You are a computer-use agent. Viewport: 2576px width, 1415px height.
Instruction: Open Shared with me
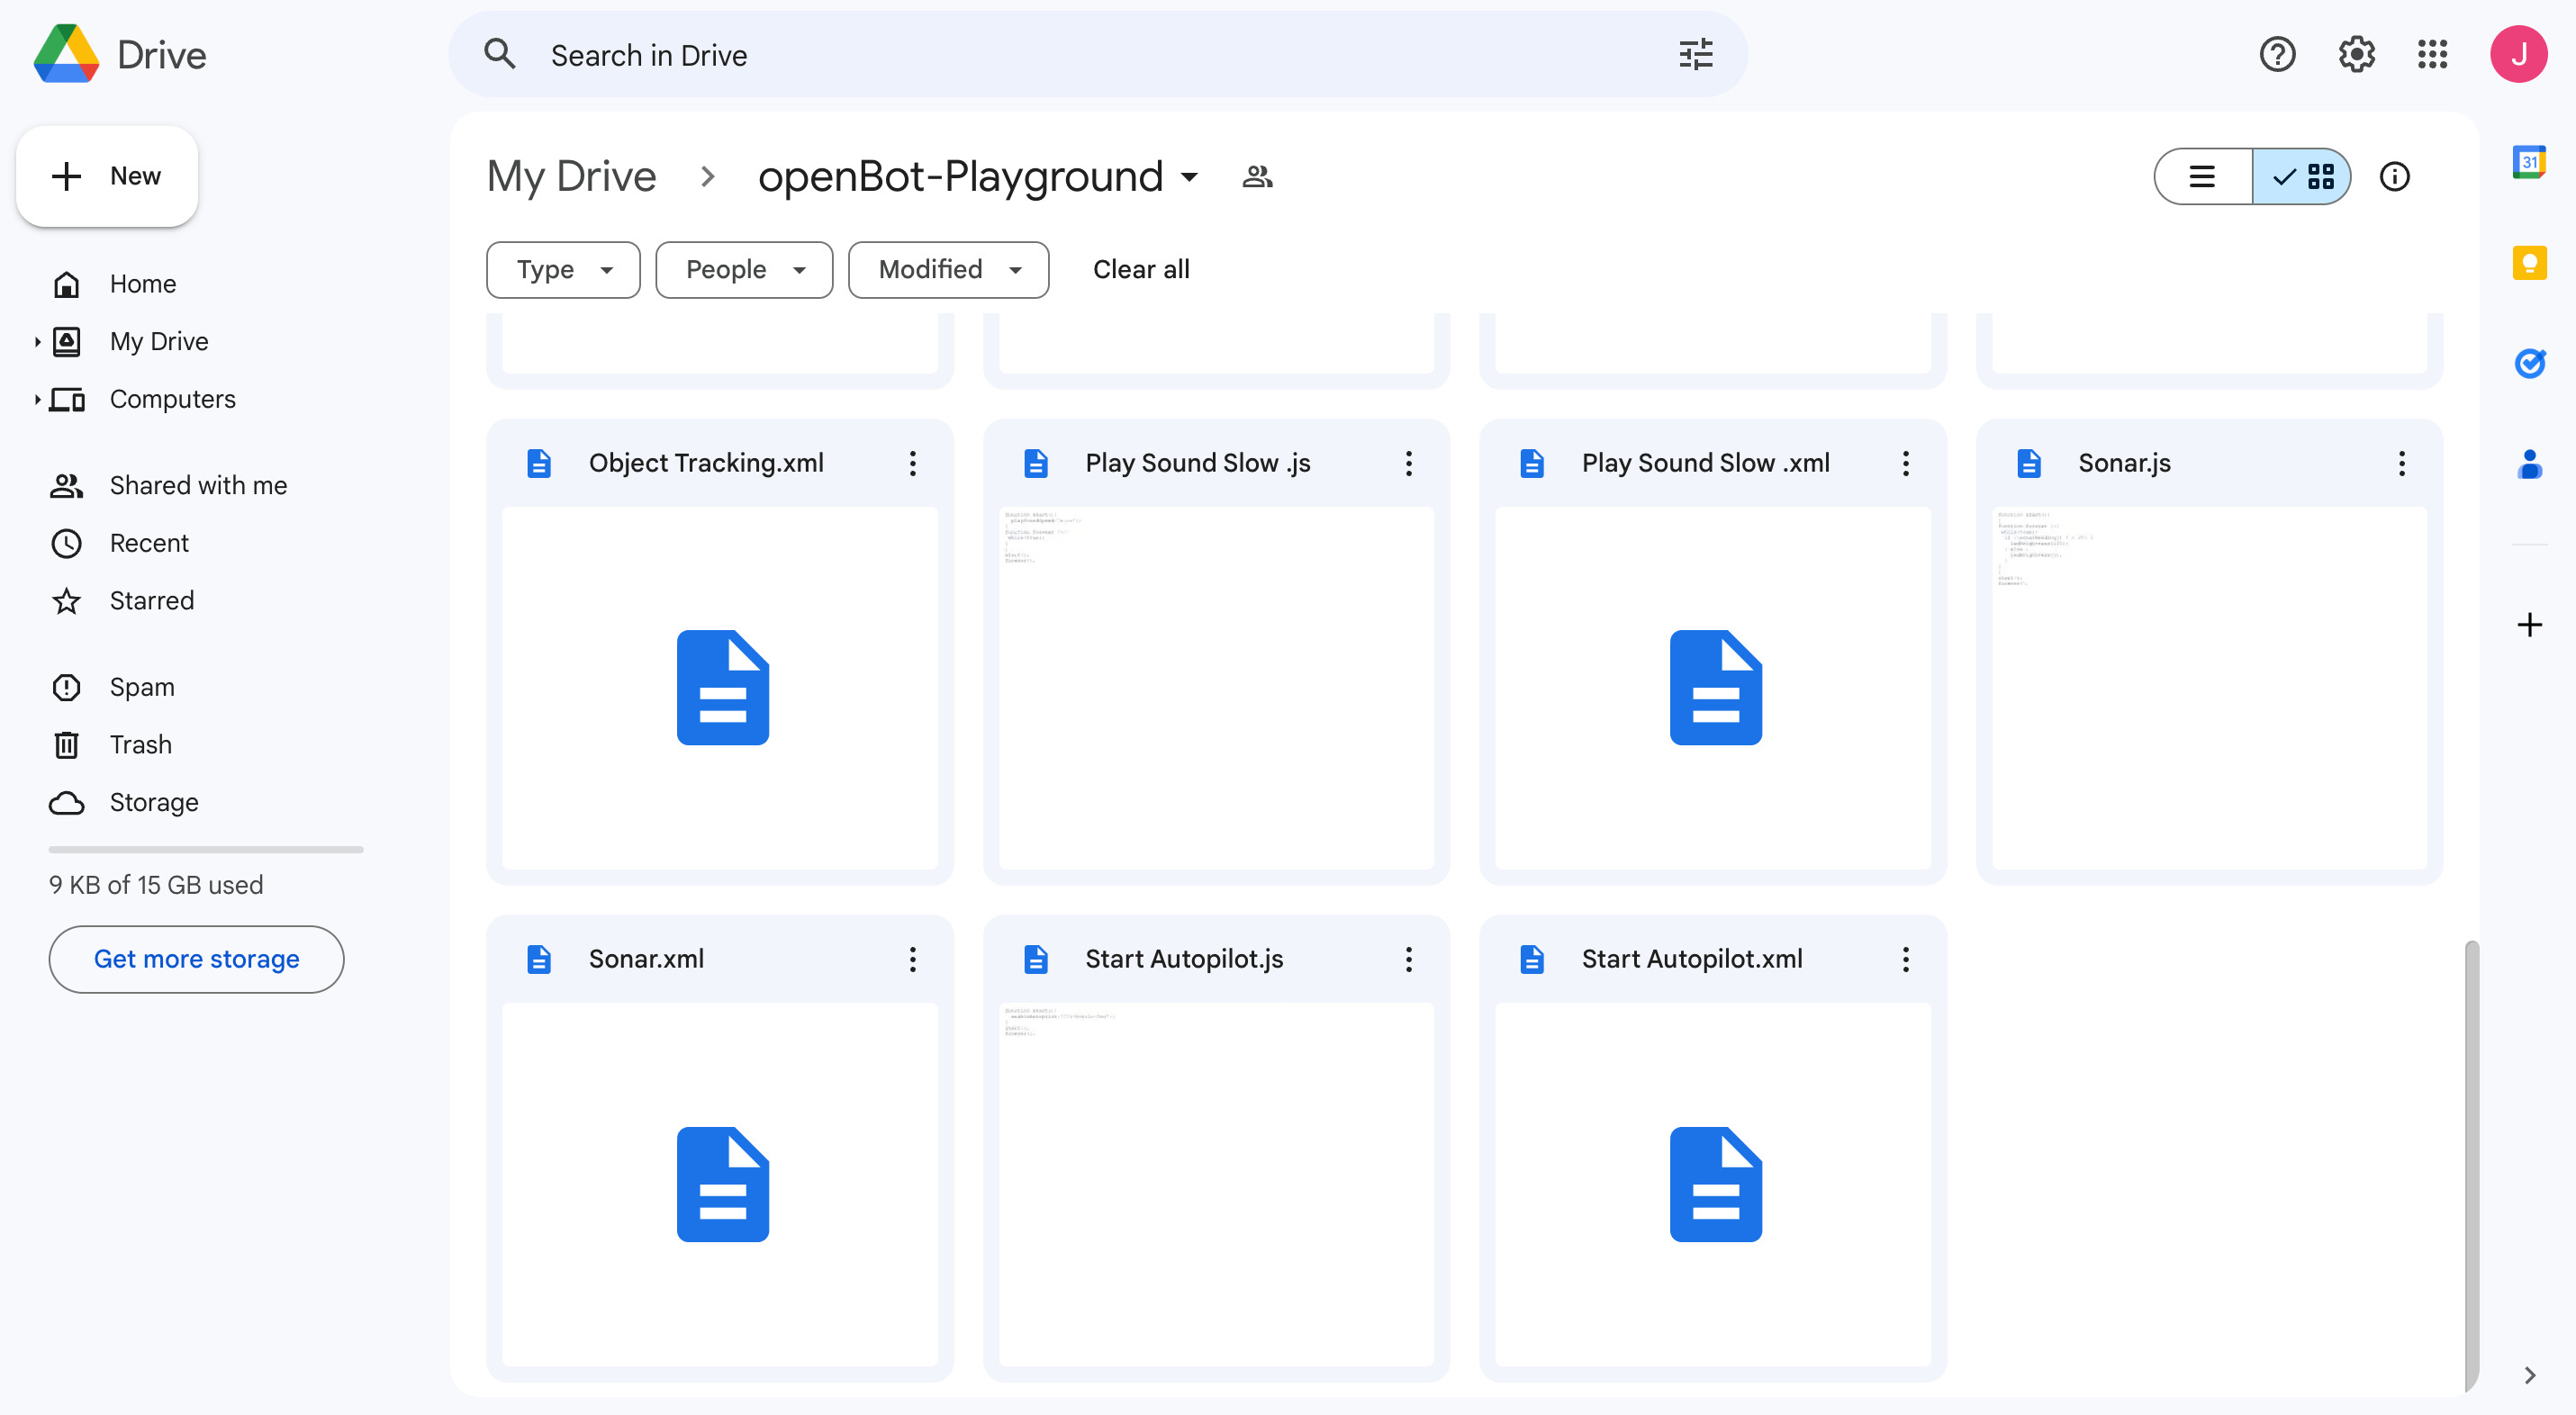[198, 486]
